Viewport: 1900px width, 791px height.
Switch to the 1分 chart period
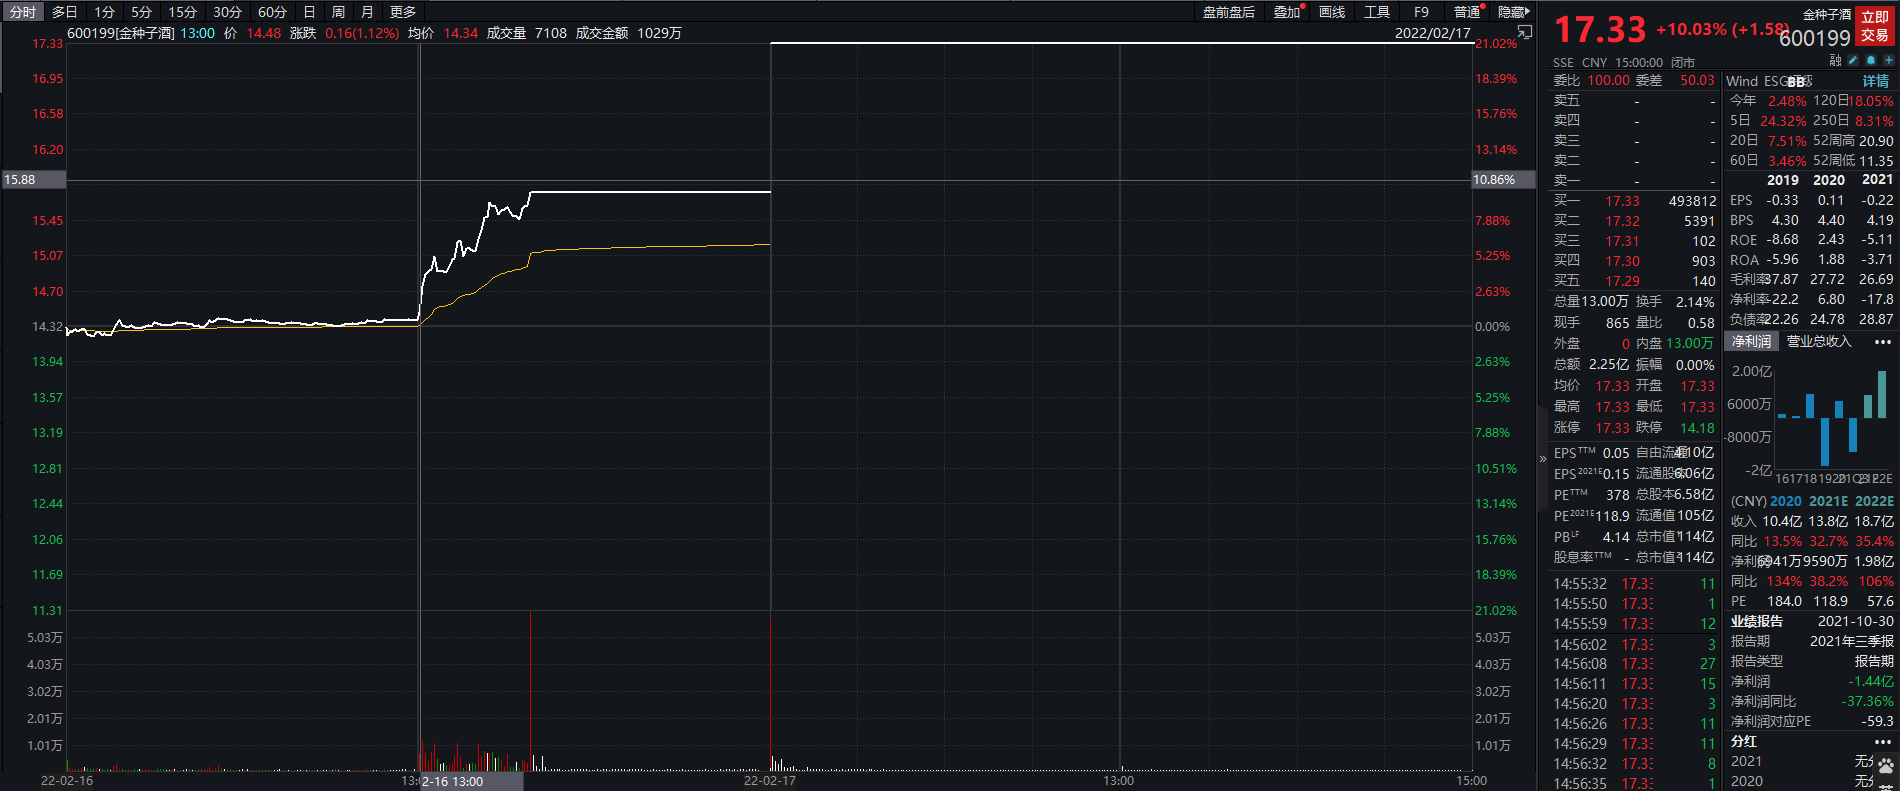[x=105, y=12]
